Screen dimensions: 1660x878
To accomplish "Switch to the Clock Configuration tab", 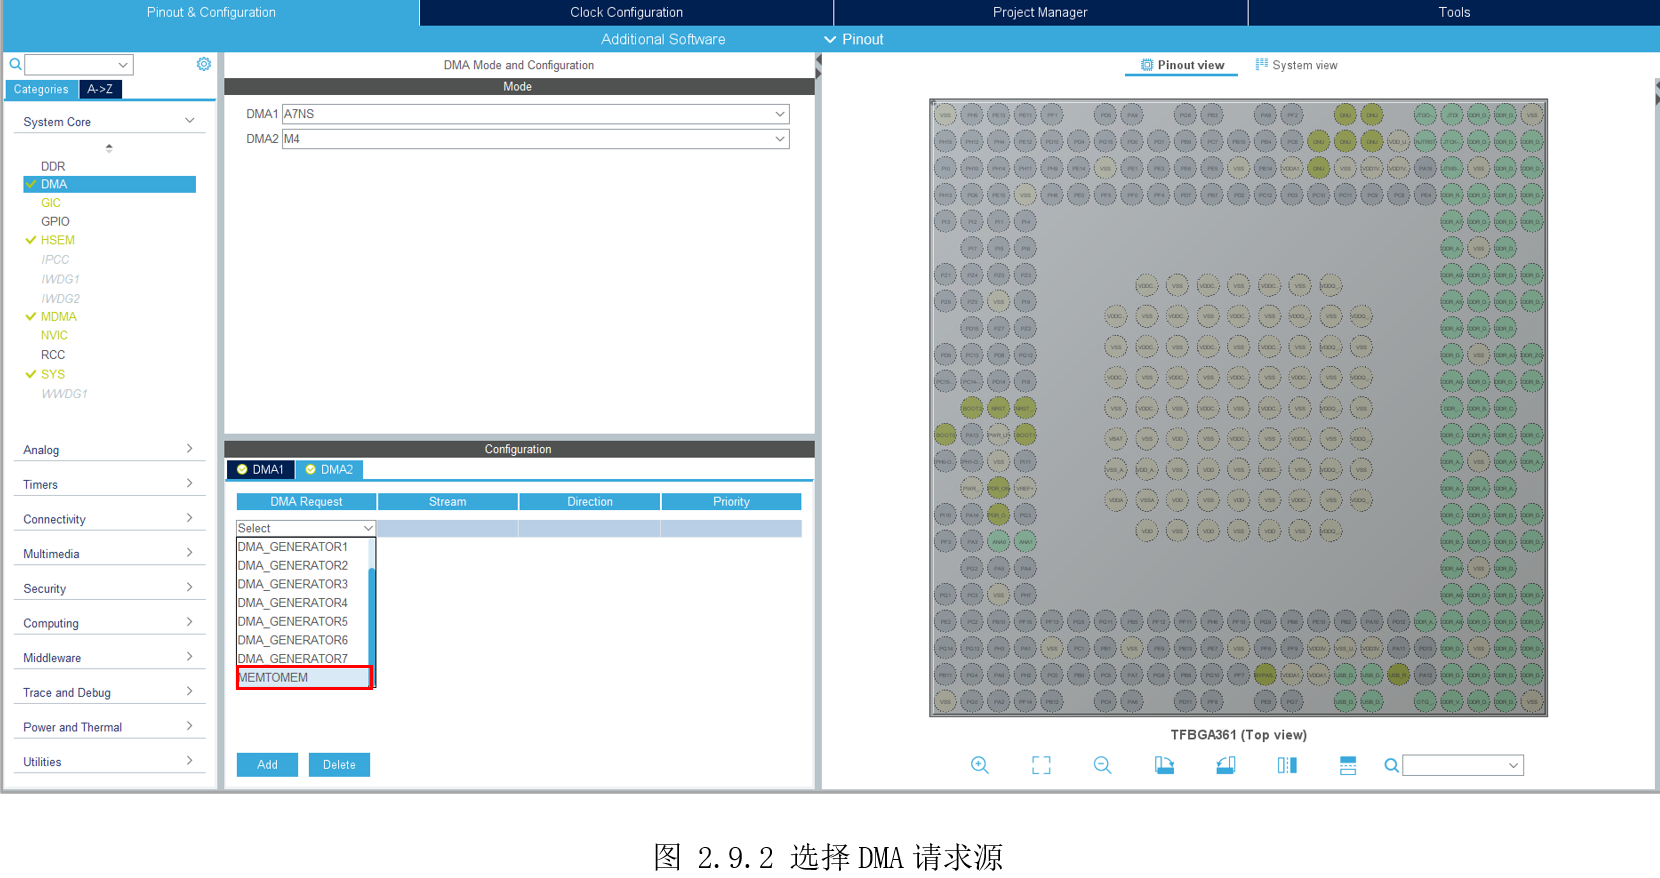I will coord(626,12).
